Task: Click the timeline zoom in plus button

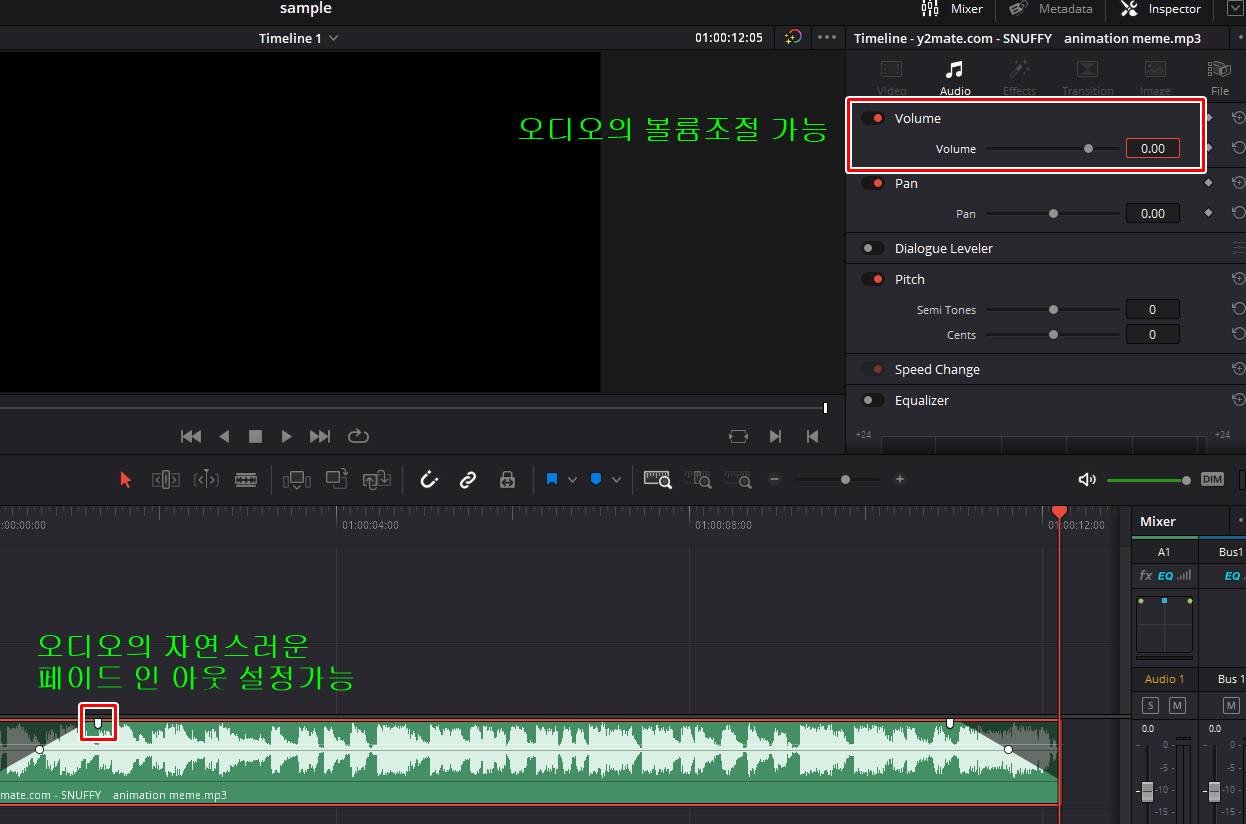Action: [900, 480]
